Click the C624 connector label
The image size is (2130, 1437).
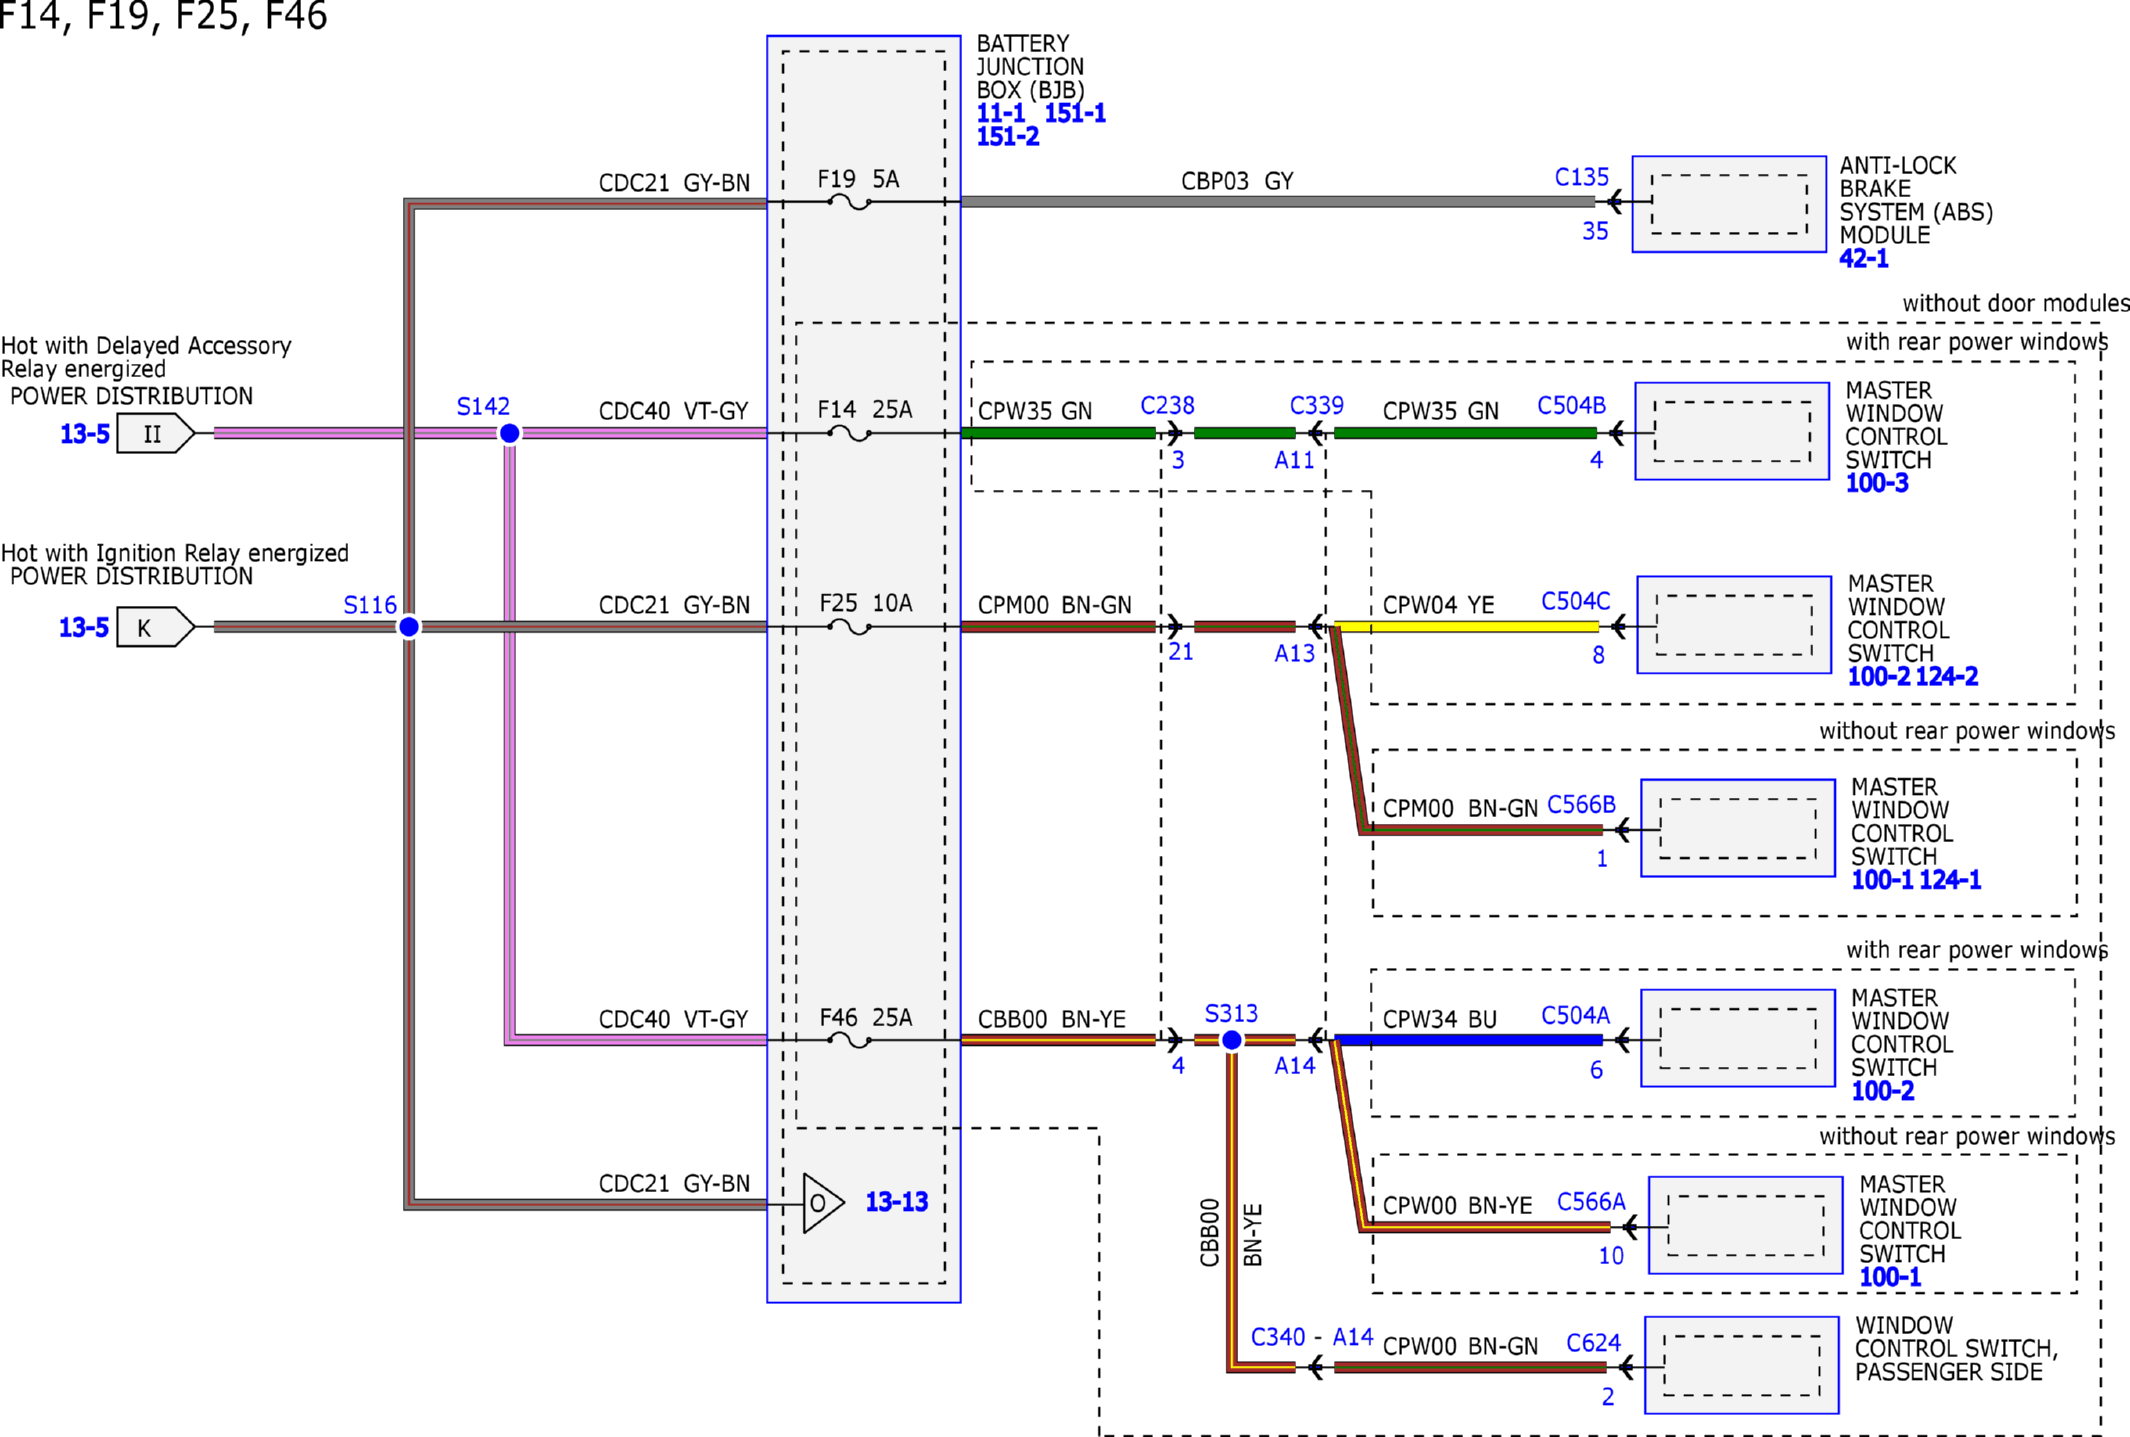pyautogui.click(x=1593, y=1342)
